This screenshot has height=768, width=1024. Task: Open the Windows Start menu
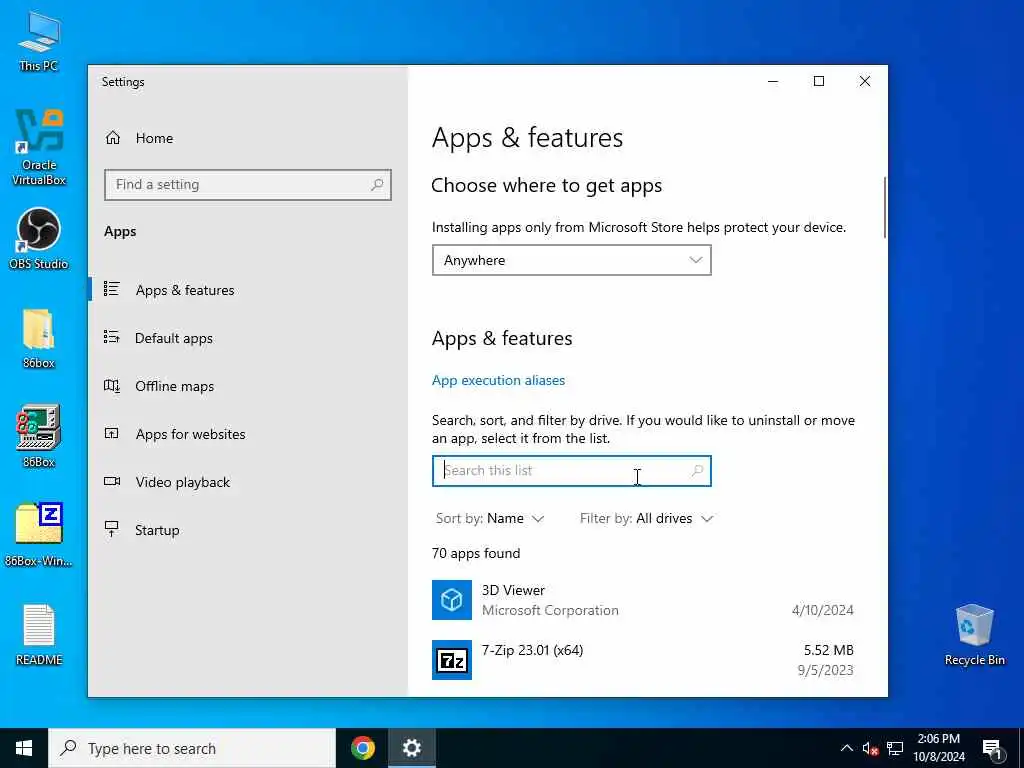click(24, 748)
